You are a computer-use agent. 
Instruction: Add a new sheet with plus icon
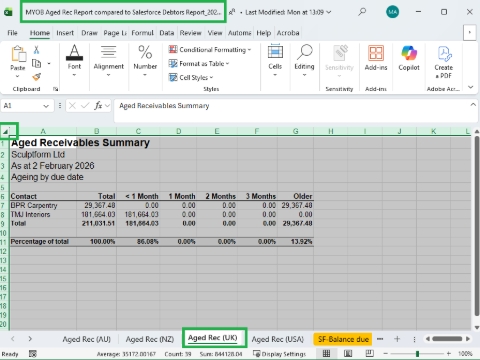[x=397, y=339]
